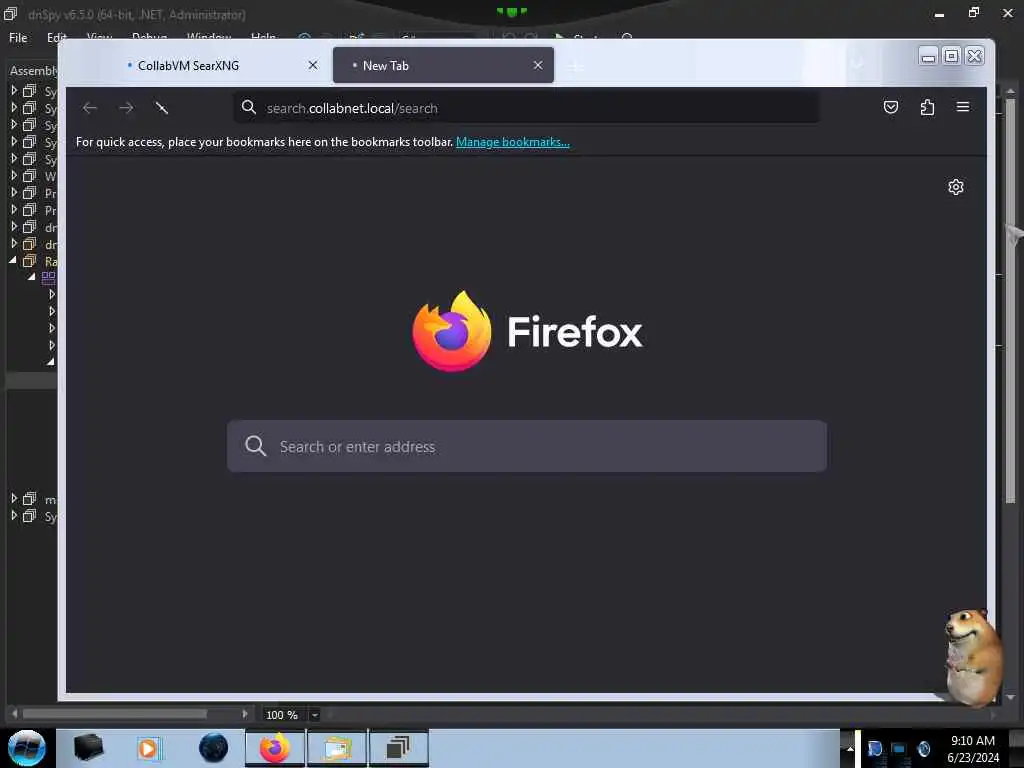Open the dark globe taskbar icon
Viewport: 1024px width, 768px height.
tap(214, 748)
